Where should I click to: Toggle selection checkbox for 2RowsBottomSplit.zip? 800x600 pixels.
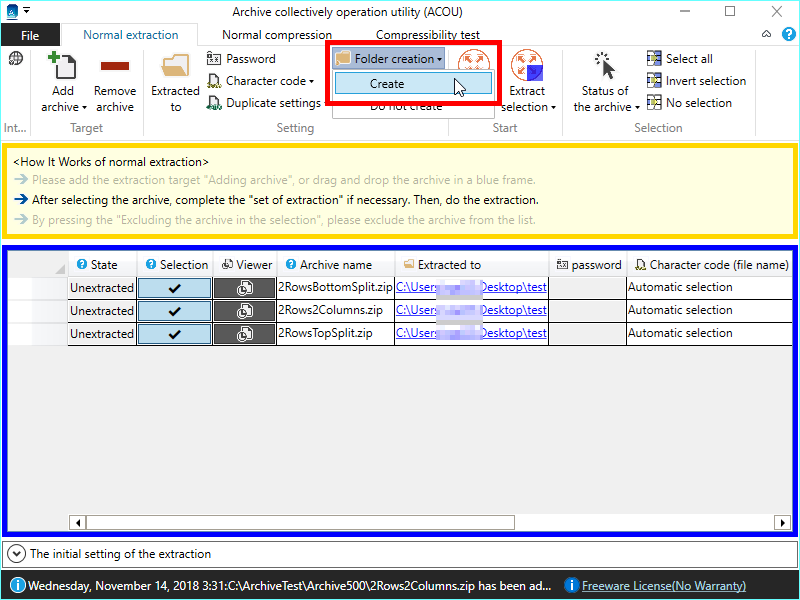click(174, 288)
